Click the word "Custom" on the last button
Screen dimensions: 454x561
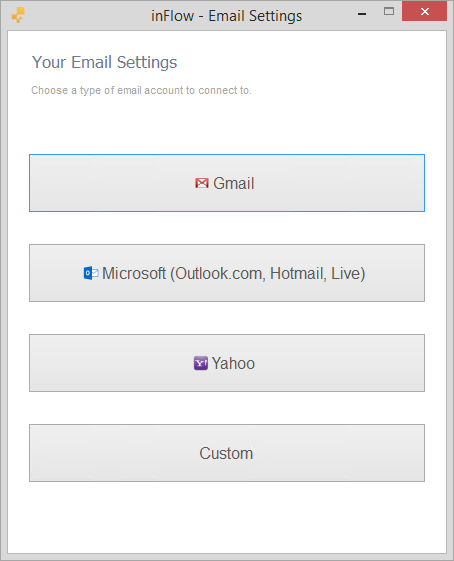click(226, 453)
